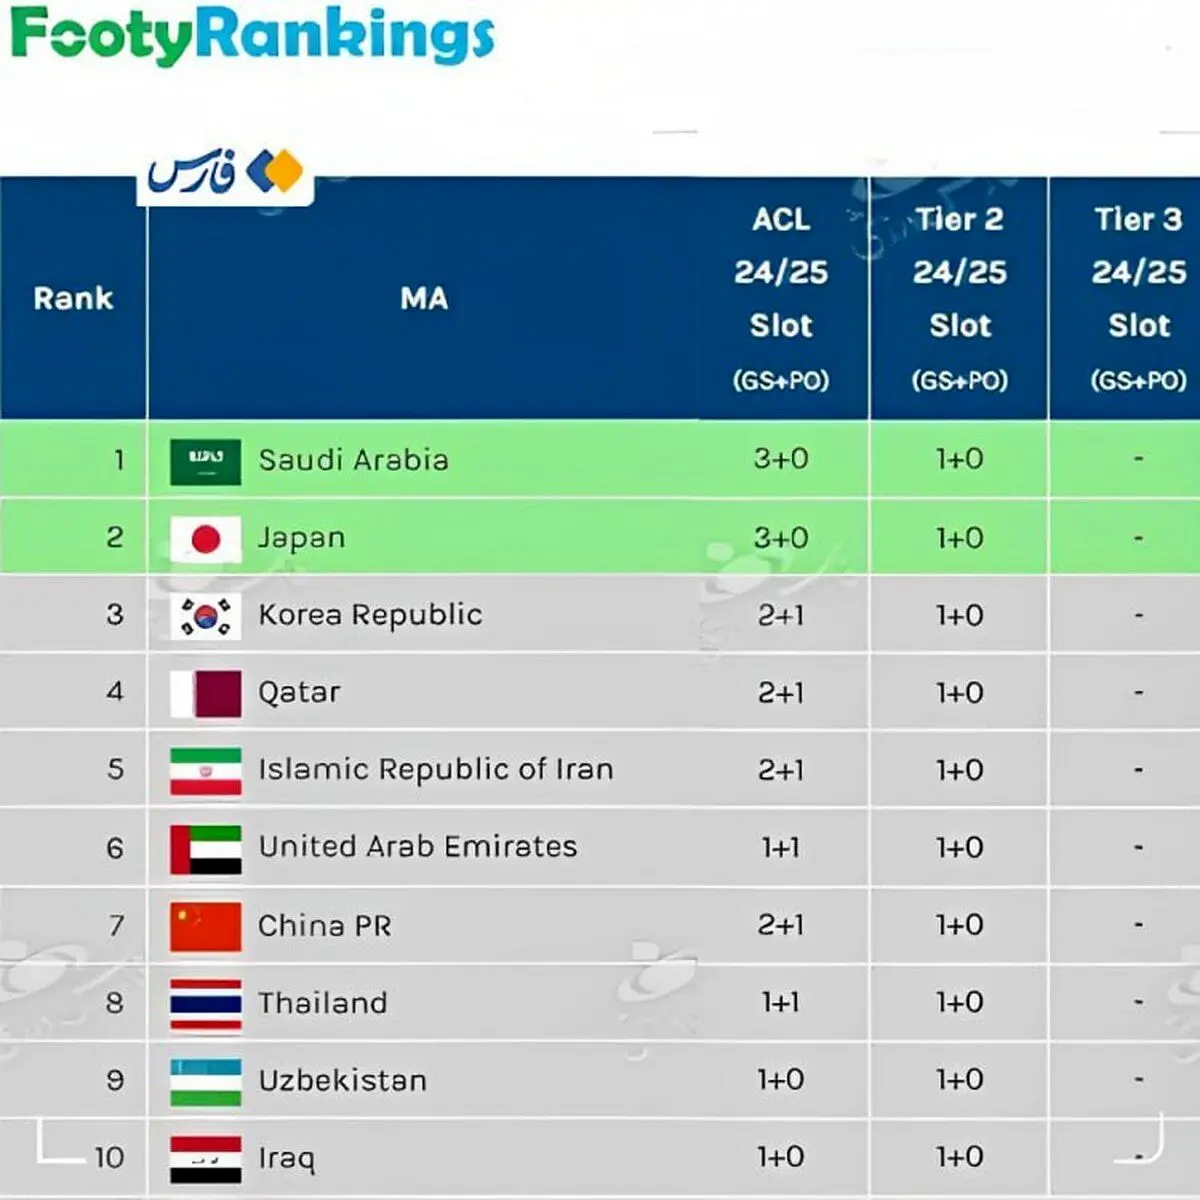This screenshot has width=1200, height=1200.
Task: Click the MA column header
Action: pyautogui.click(x=424, y=298)
